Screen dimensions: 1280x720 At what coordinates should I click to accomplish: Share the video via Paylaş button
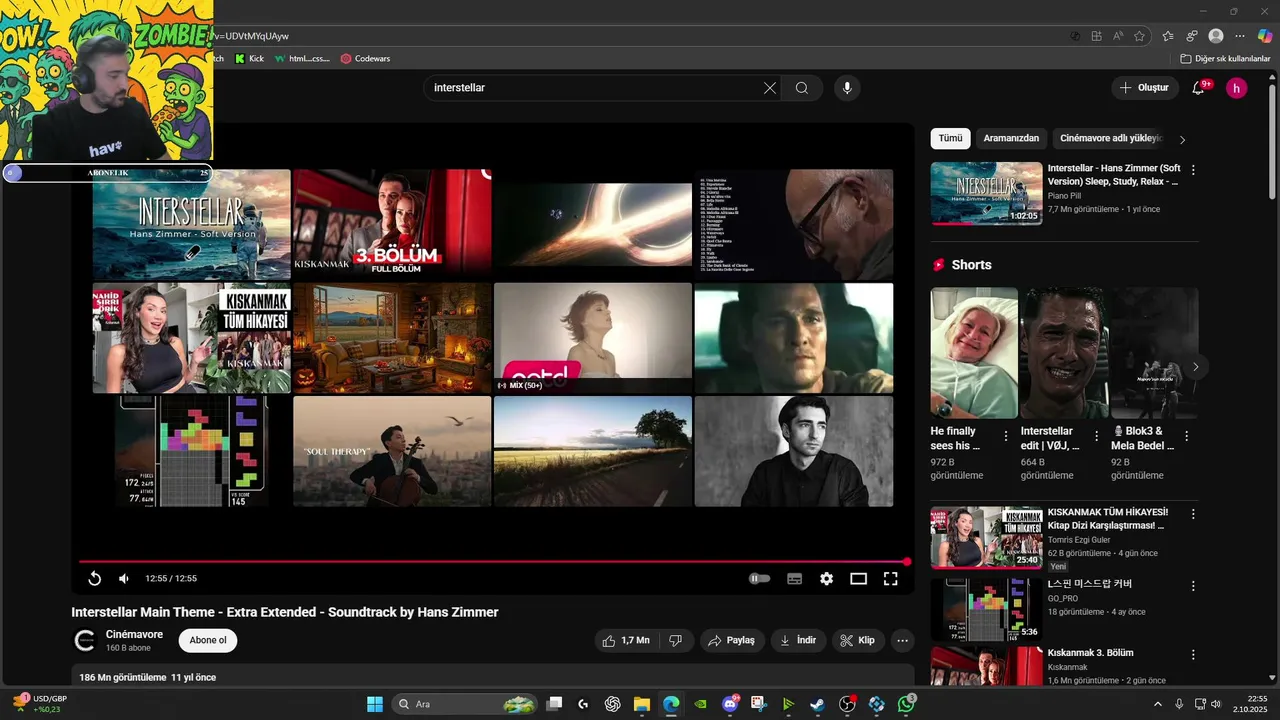click(733, 640)
